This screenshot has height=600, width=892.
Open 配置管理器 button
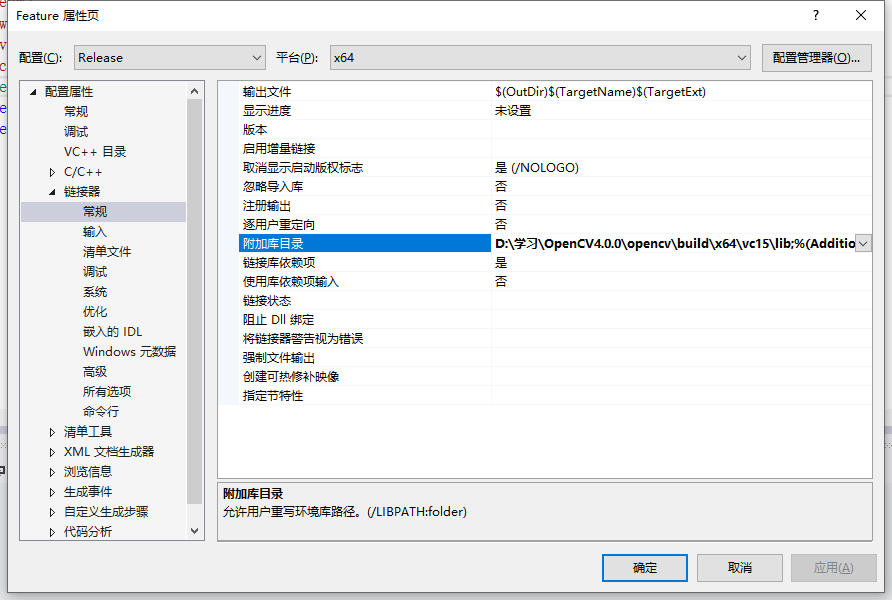(x=816, y=57)
